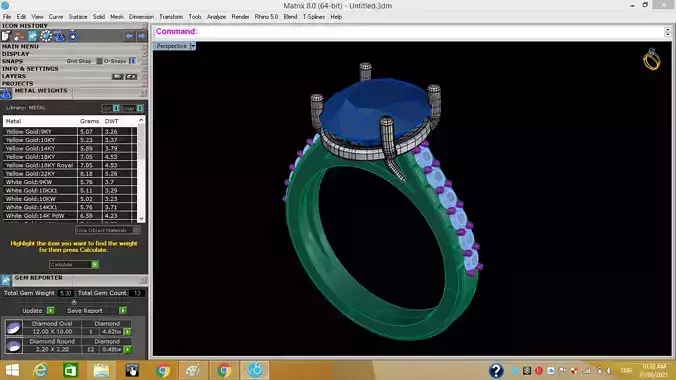676x380 pixels.
Task: Click the Perspective viewport label
Action: [x=172, y=46]
